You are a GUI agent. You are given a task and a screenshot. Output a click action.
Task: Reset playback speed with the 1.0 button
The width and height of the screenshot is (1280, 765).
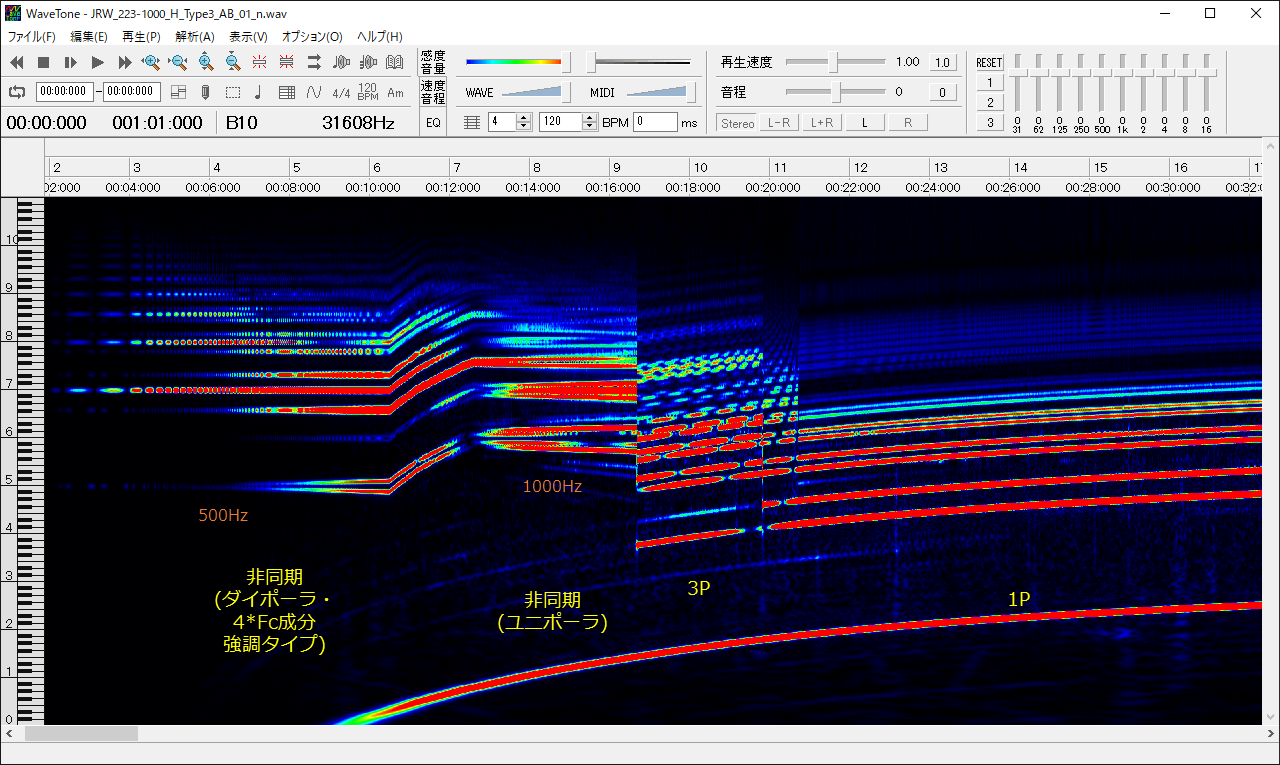click(x=942, y=62)
